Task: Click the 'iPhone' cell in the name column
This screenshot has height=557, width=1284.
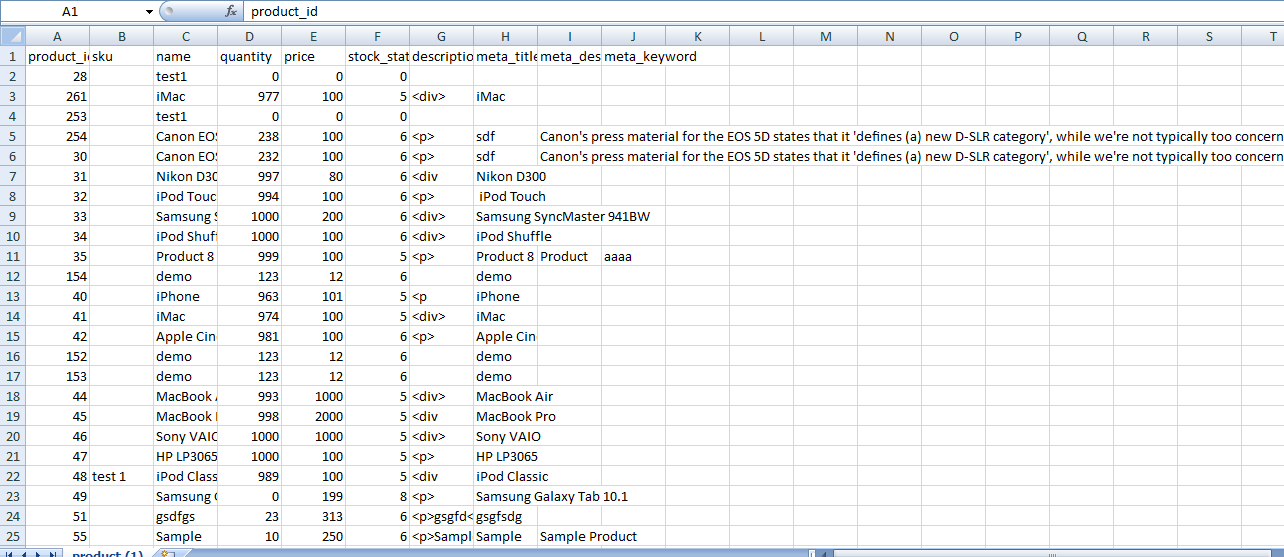Action: point(185,297)
